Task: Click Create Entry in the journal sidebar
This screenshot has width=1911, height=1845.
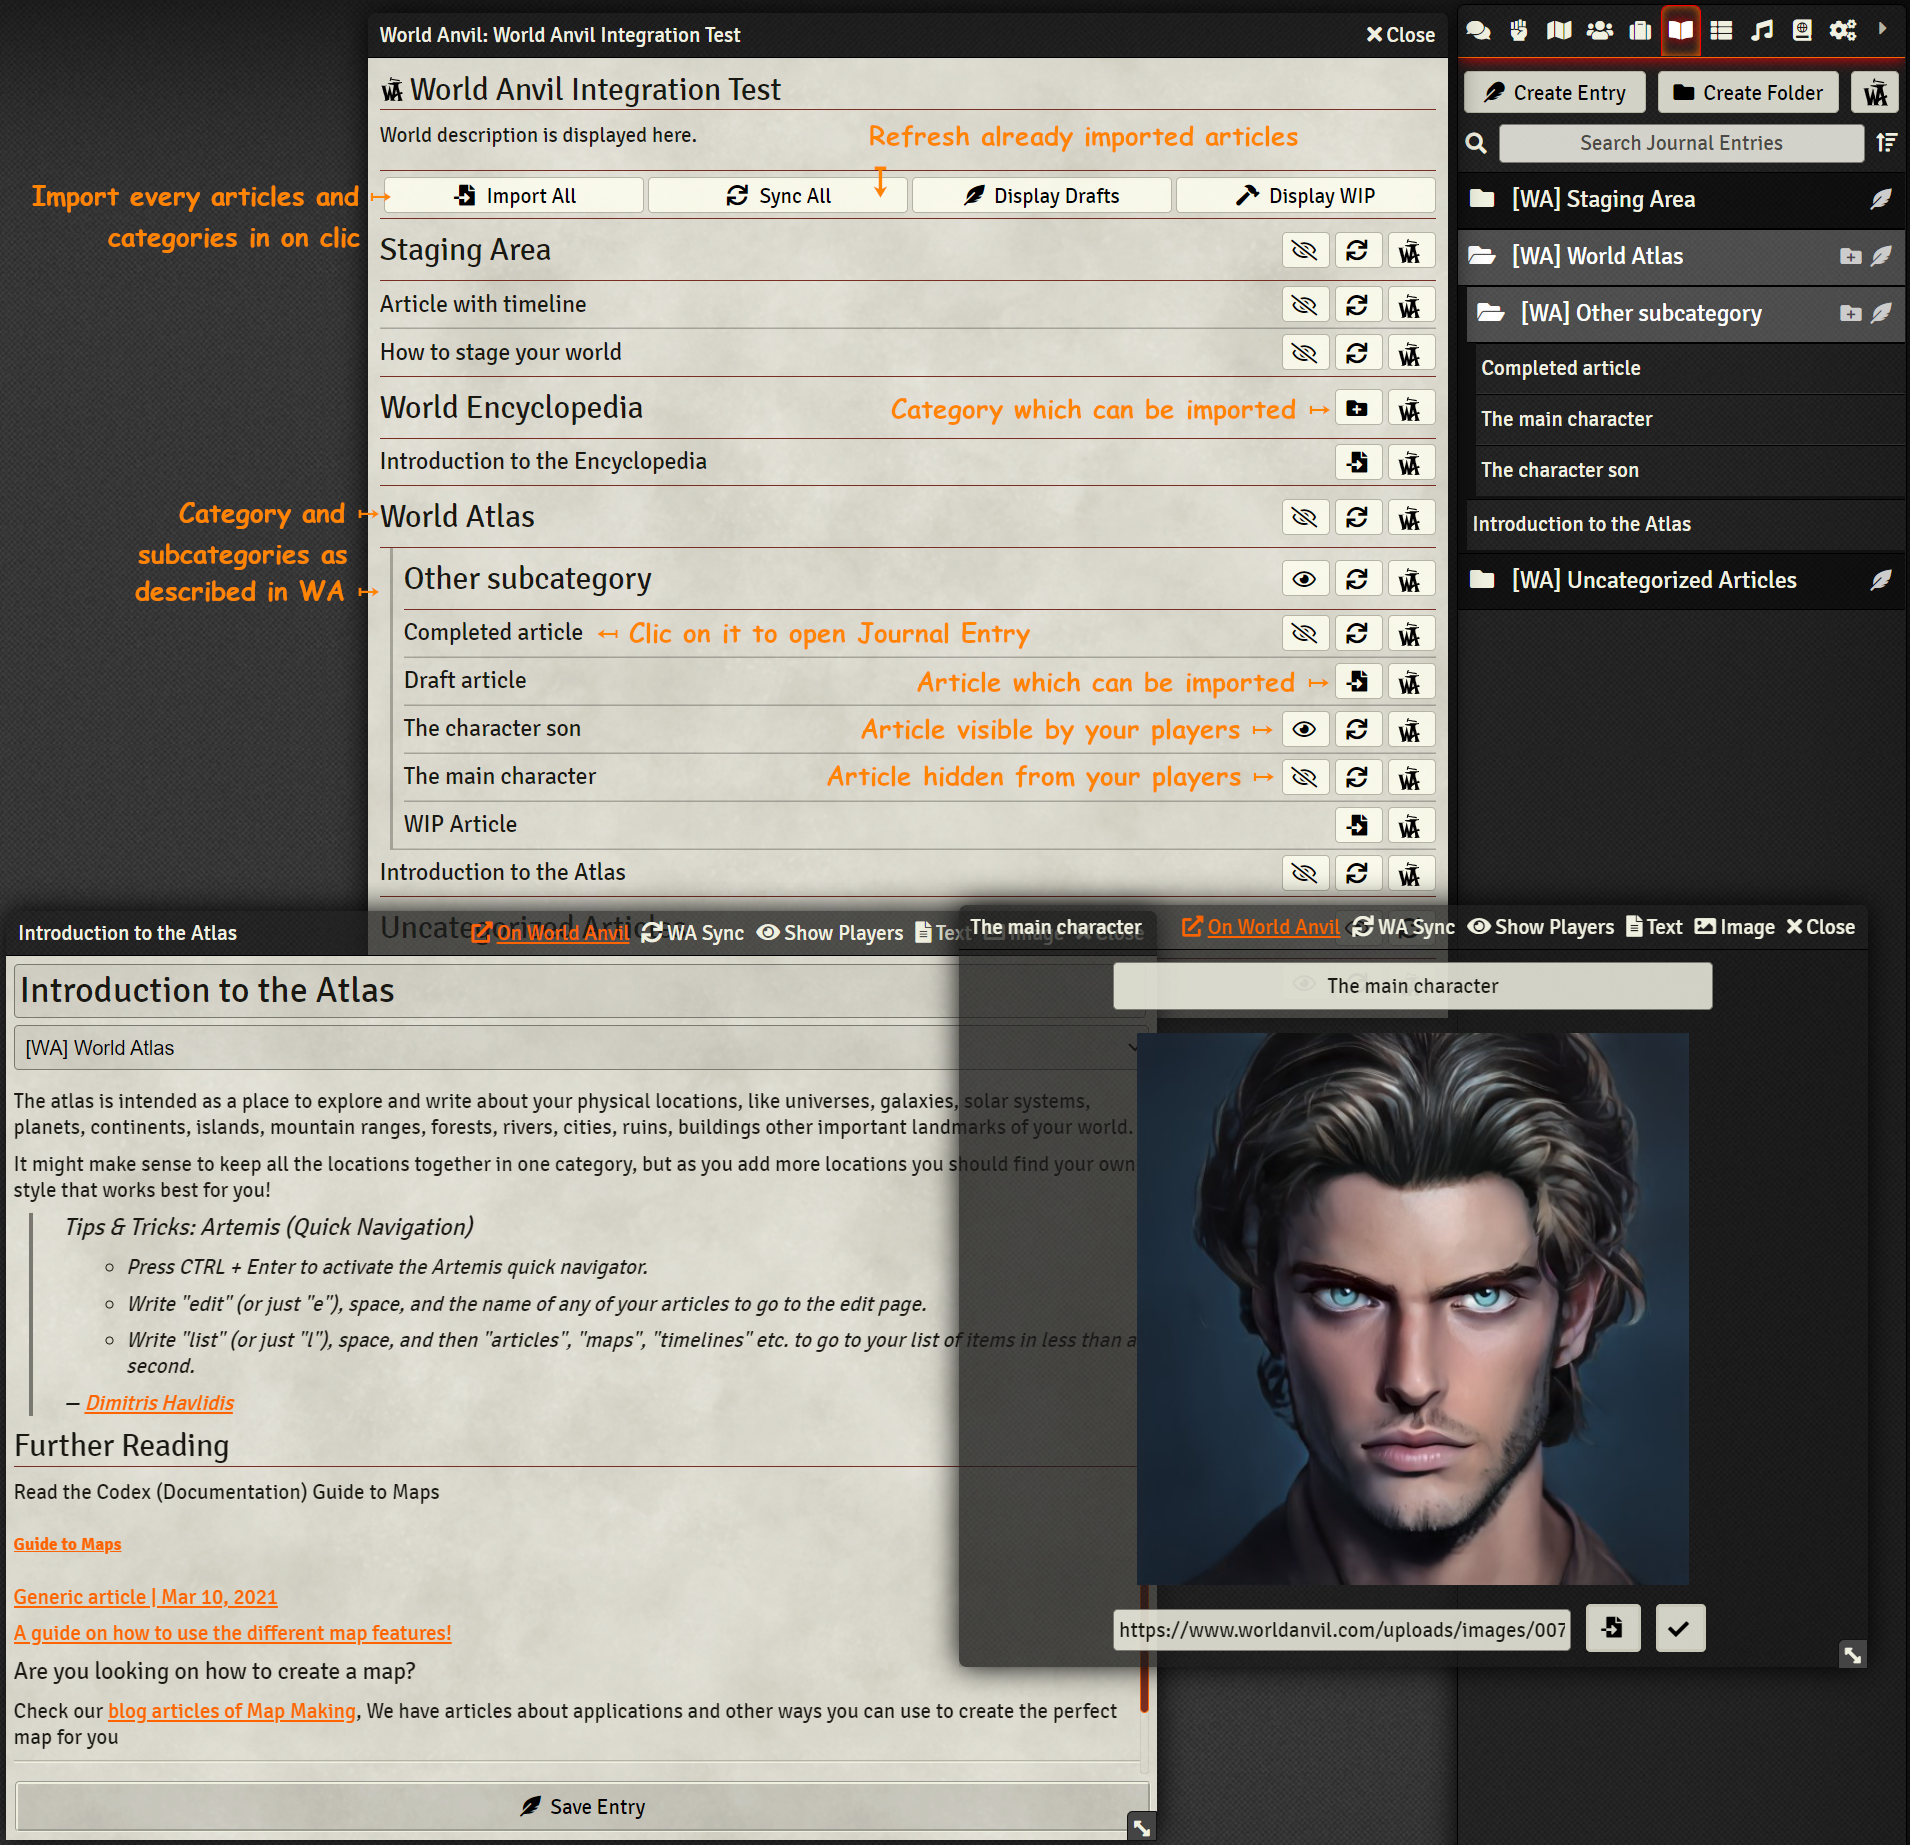Action: point(1555,93)
